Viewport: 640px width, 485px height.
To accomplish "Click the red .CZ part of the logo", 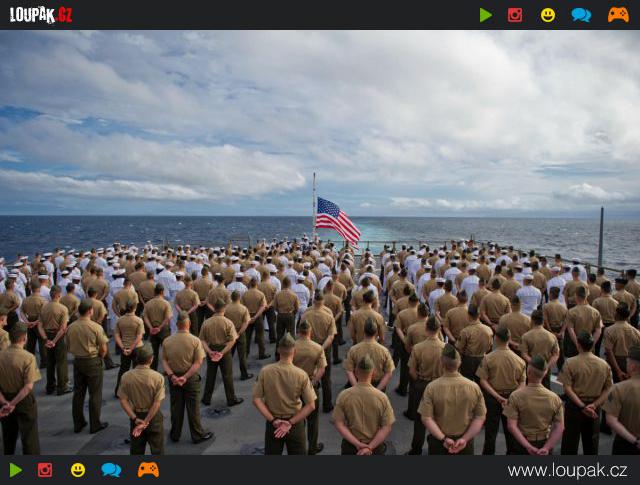I will 64,15.
